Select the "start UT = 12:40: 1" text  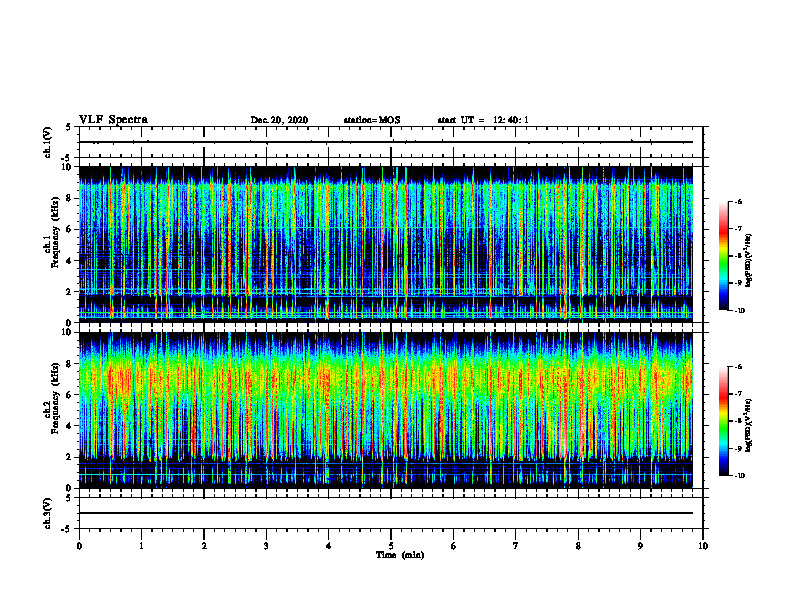click(x=483, y=120)
